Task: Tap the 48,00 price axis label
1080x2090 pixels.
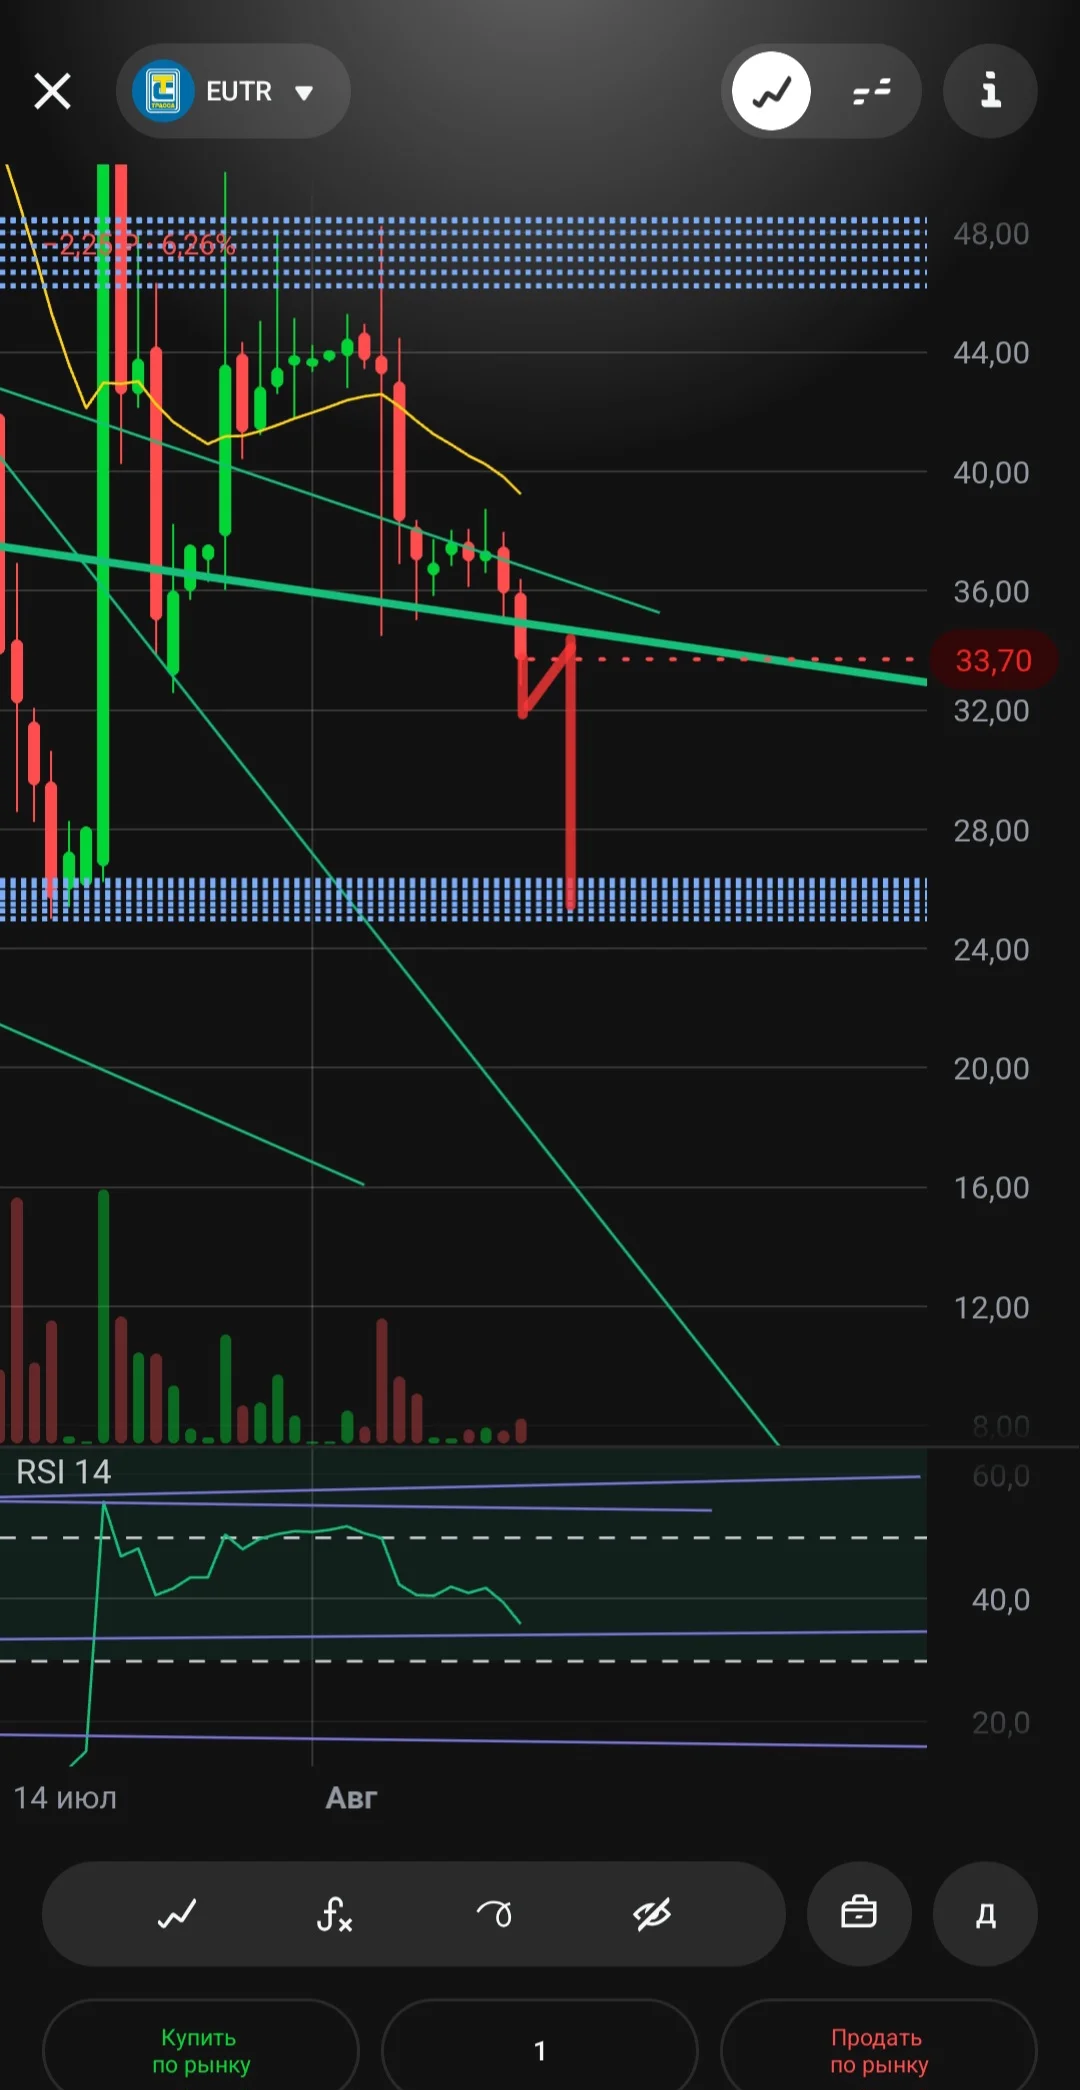Action: [x=991, y=234]
